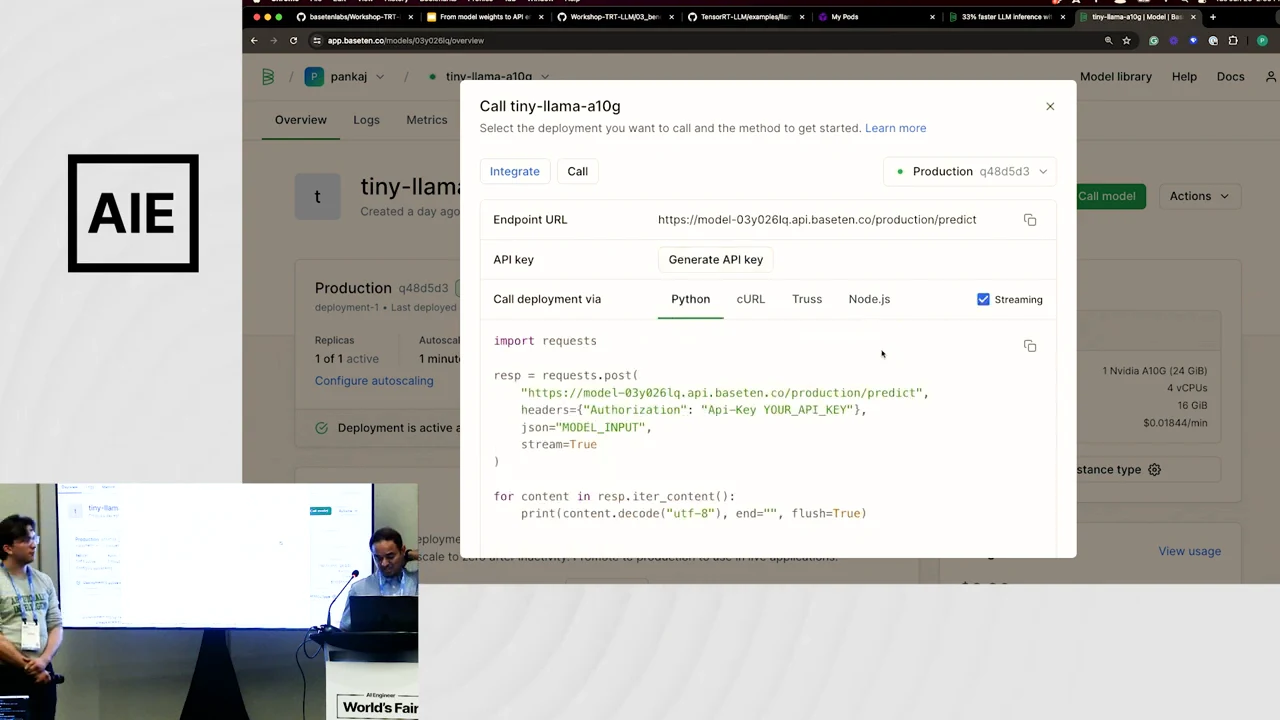Switch to the Call tab in dialog
Image resolution: width=1280 pixels, height=720 pixels.
[578, 171]
